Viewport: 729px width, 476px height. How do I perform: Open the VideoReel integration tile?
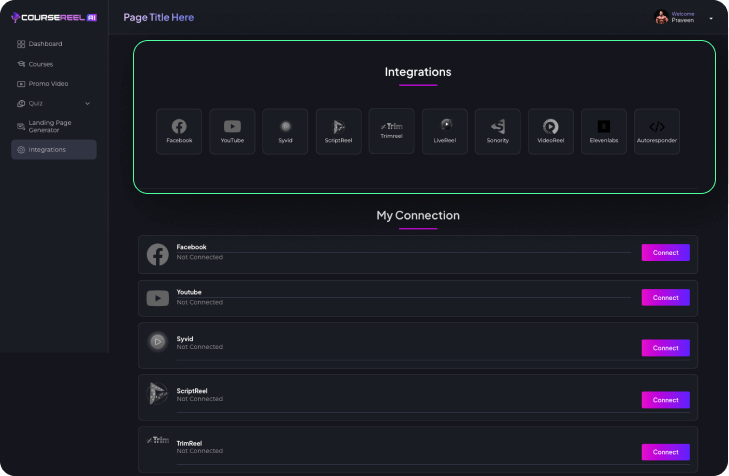click(x=550, y=132)
